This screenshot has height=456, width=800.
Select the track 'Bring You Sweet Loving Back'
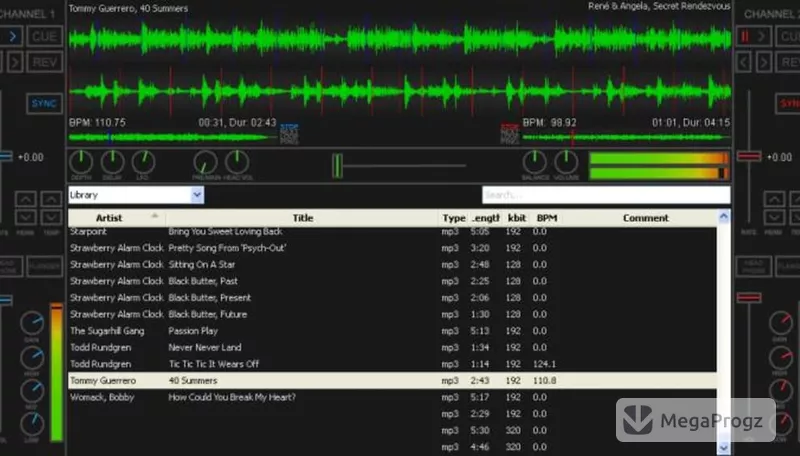[392, 232]
